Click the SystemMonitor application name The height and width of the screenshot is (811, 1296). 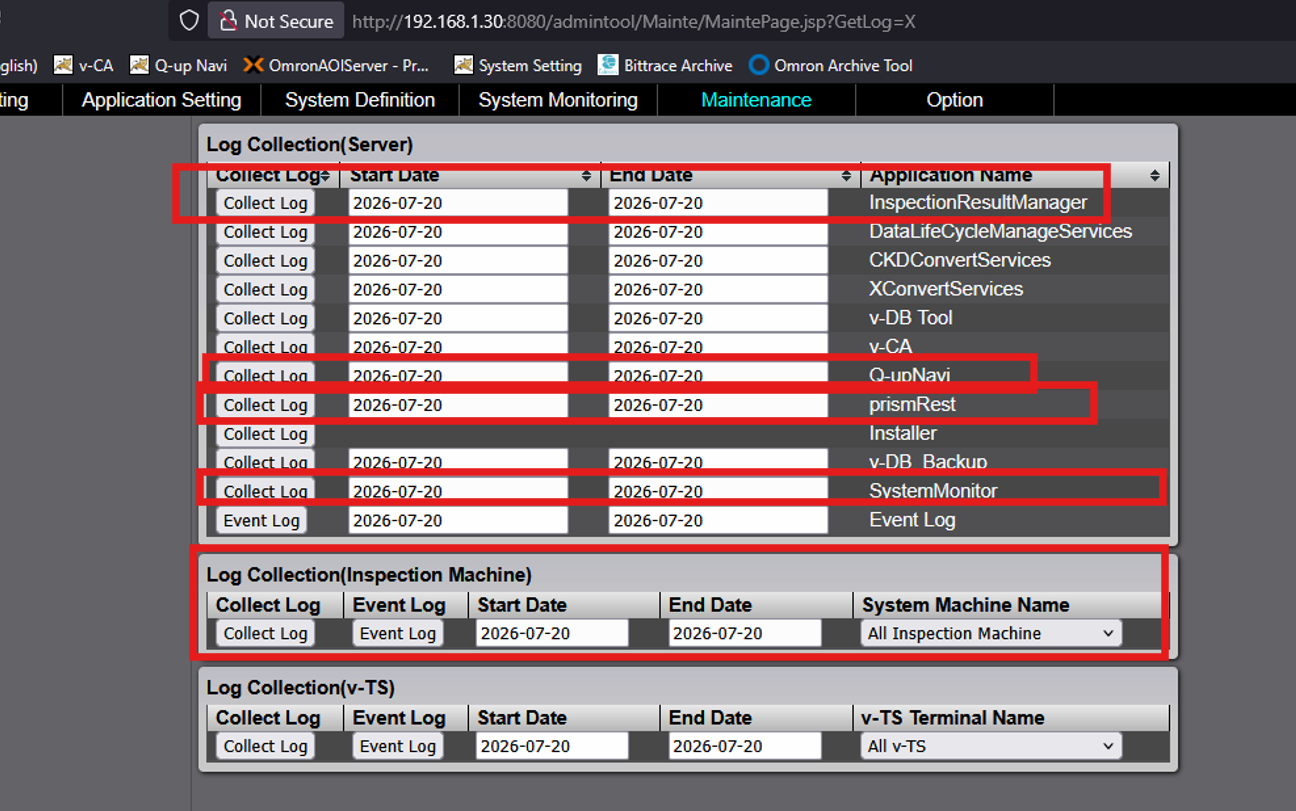[933, 491]
